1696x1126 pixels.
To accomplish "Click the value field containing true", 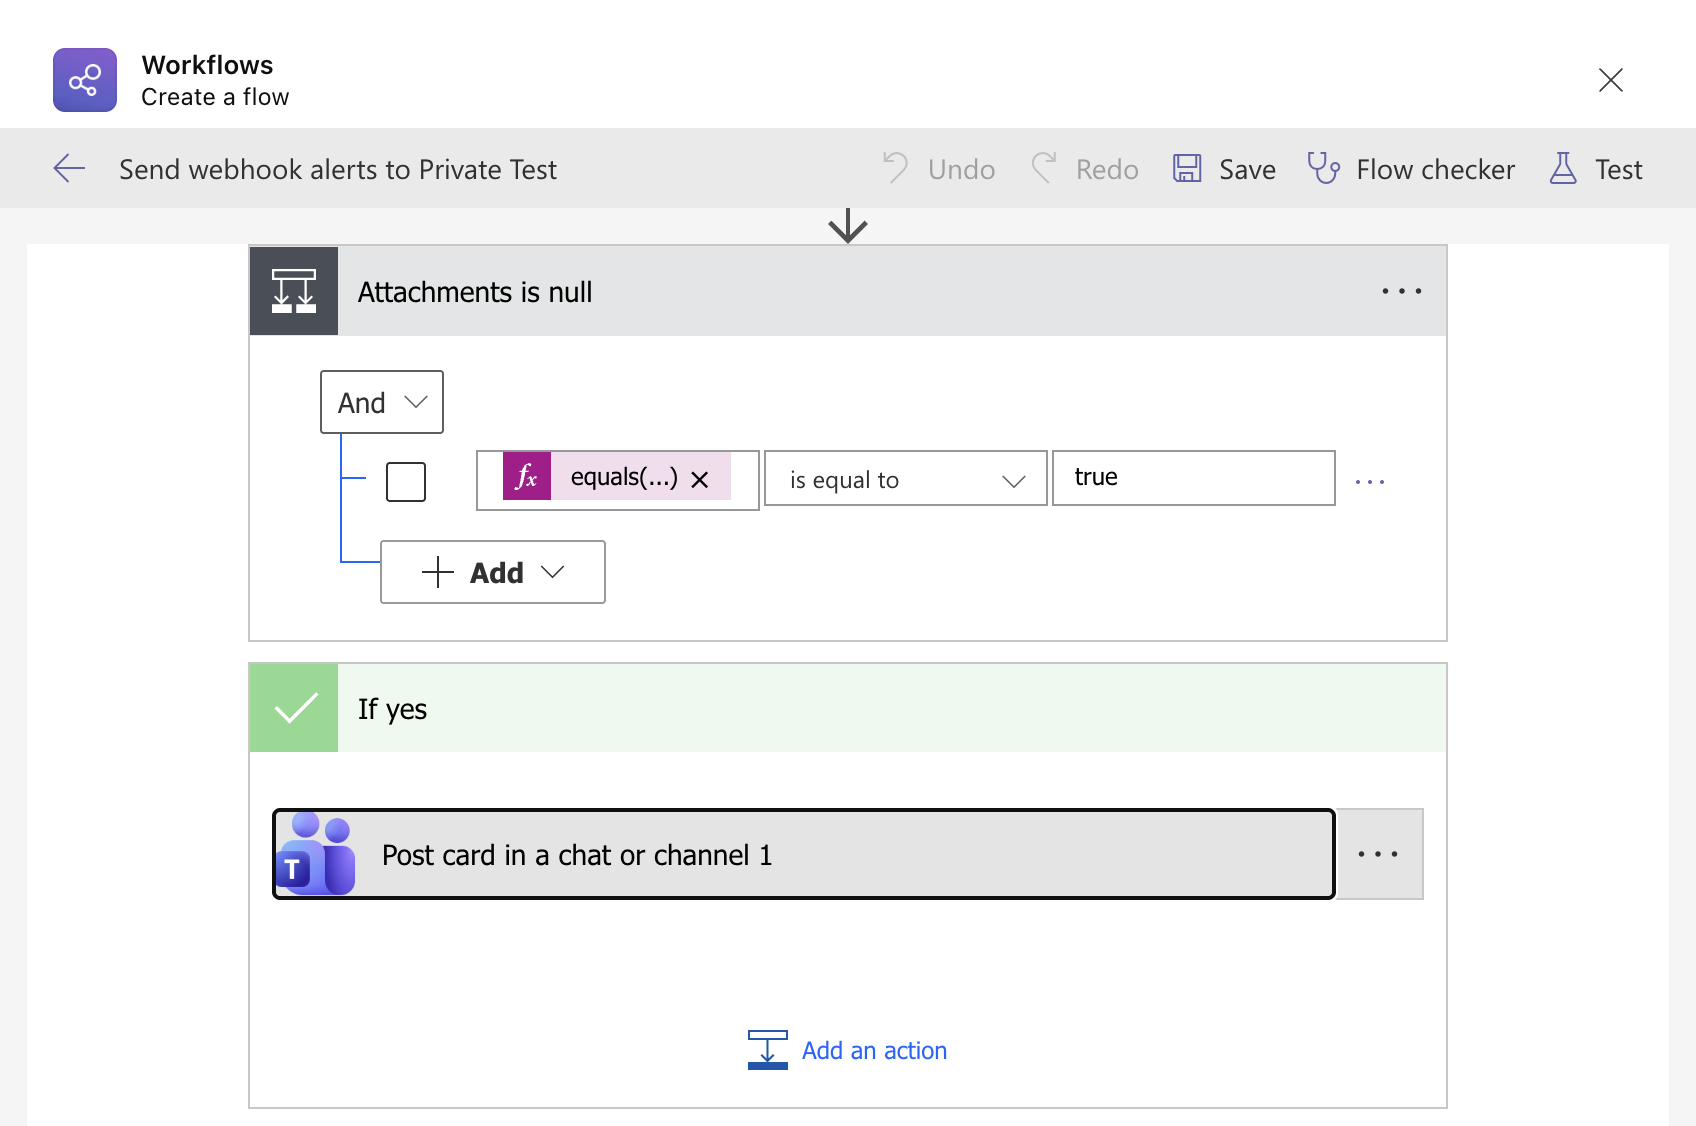I will (x=1193, y=478).
